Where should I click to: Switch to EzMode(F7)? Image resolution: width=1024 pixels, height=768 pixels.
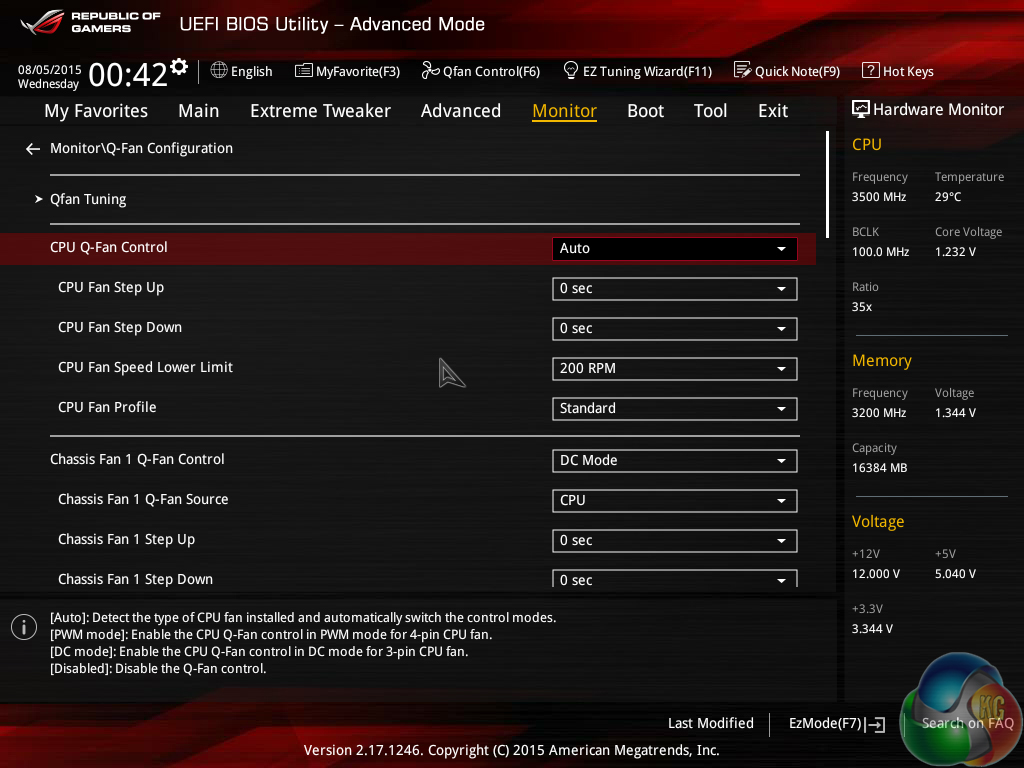[837, 724]
